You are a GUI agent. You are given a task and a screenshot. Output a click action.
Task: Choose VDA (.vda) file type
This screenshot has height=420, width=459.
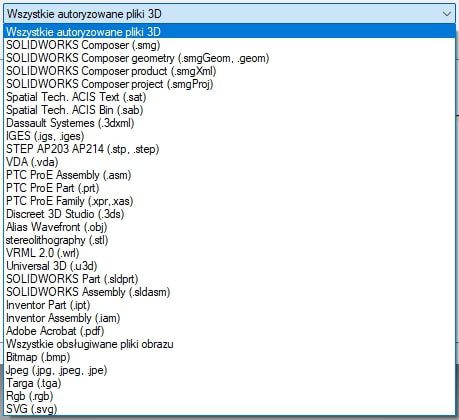pyautogui.click(x=229, y=162)
